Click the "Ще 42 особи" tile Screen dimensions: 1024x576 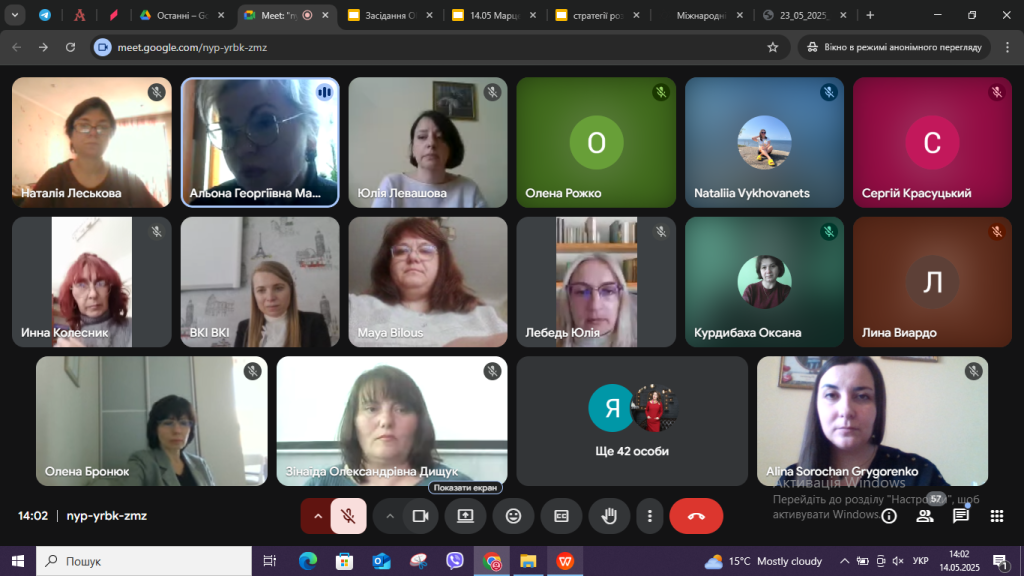pos(632,421)
